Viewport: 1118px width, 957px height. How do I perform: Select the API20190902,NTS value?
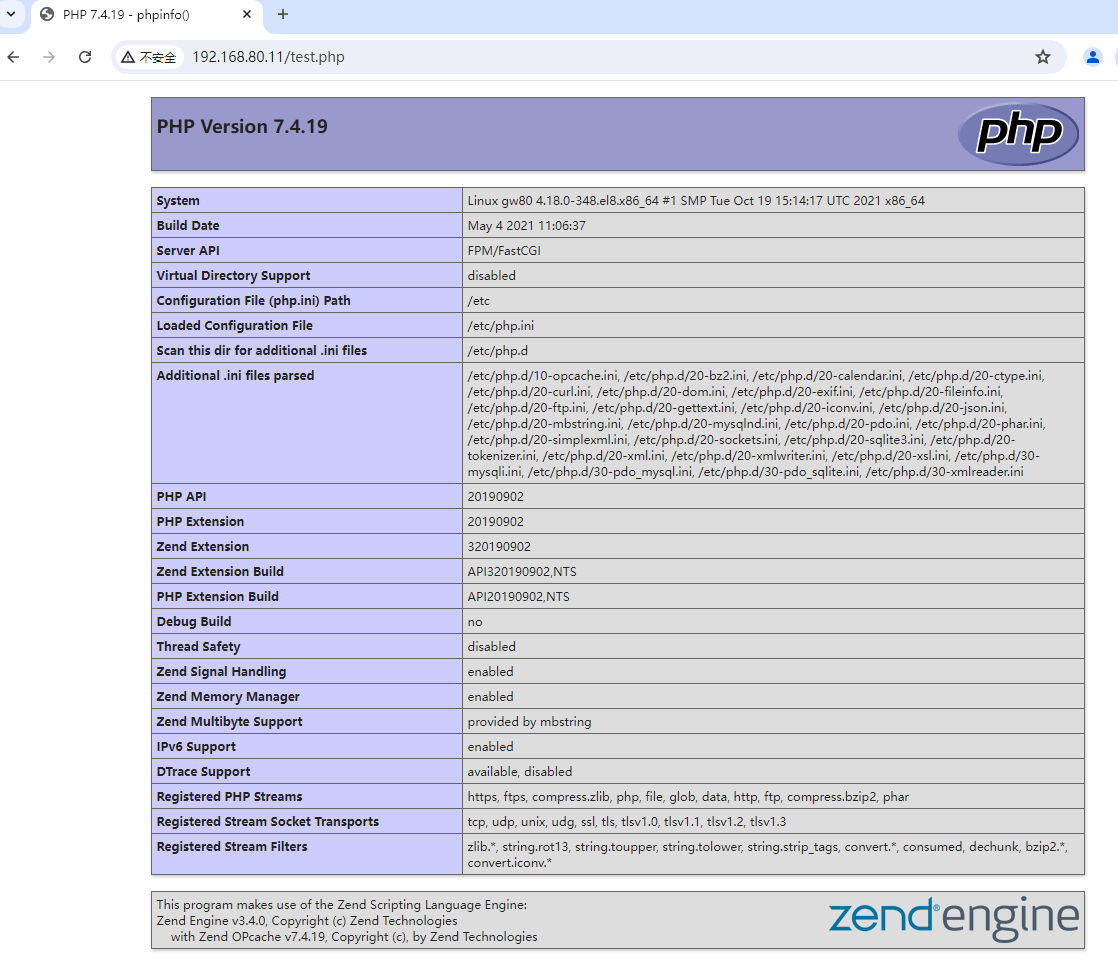point(518,597)
